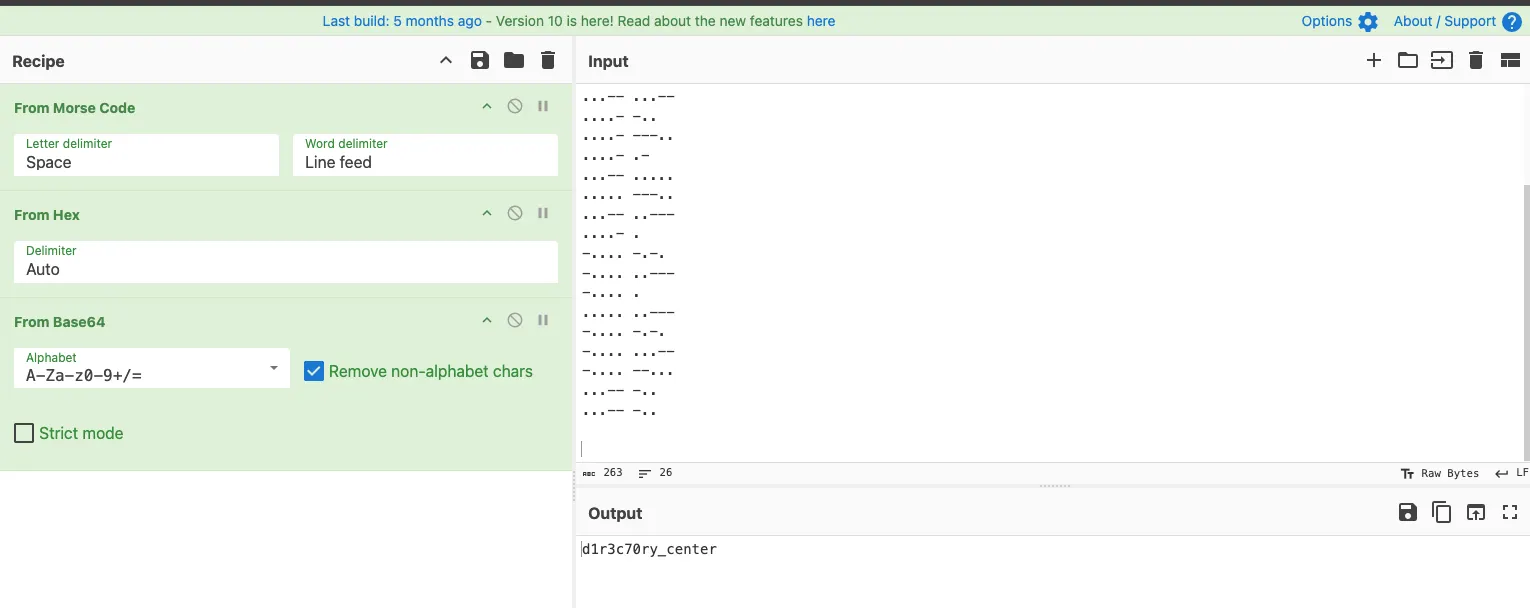Maximise the output pane
This screenshot has height=608, width=1530.
point(1510,513)
